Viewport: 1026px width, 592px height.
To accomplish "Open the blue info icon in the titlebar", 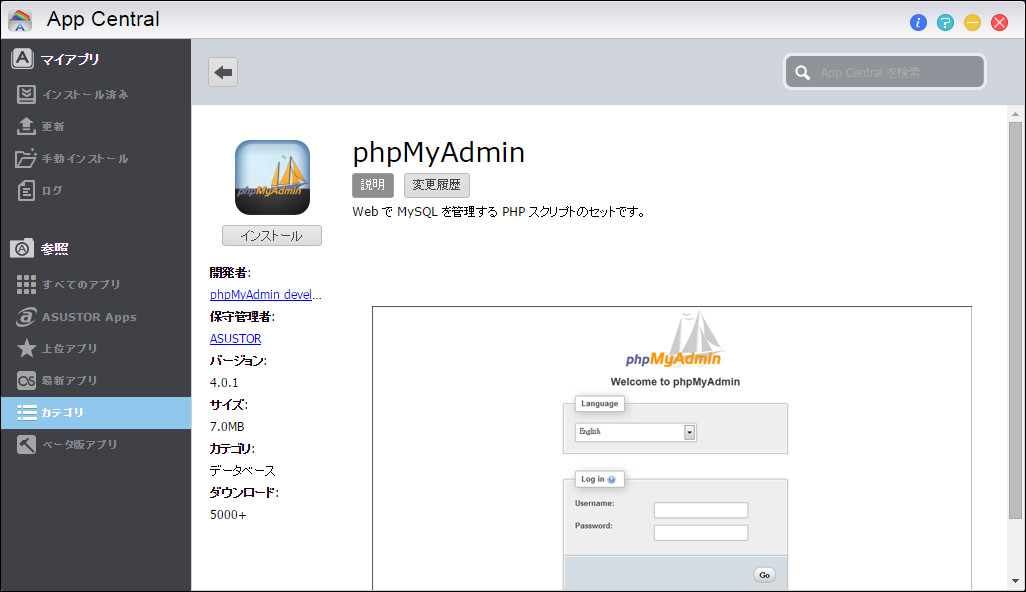I will 918,22.
